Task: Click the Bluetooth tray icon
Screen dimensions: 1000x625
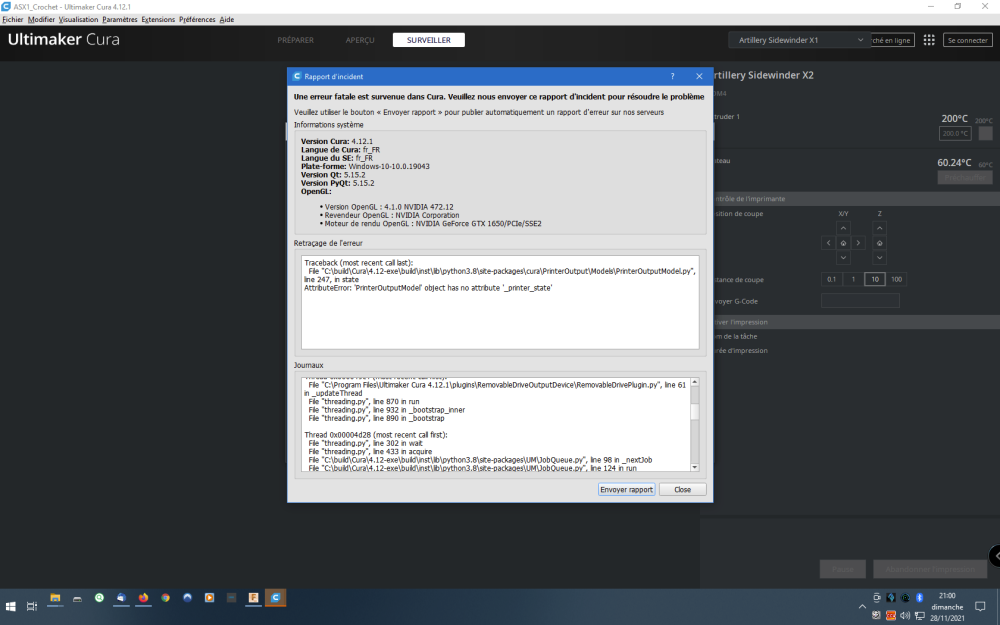Action: tap(920, 598)
